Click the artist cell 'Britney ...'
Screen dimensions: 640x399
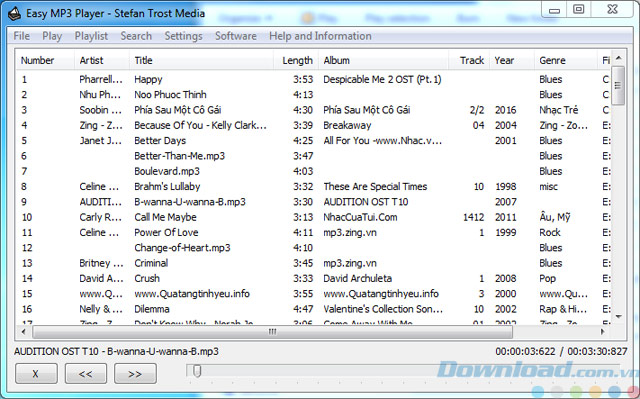(101, 263)
